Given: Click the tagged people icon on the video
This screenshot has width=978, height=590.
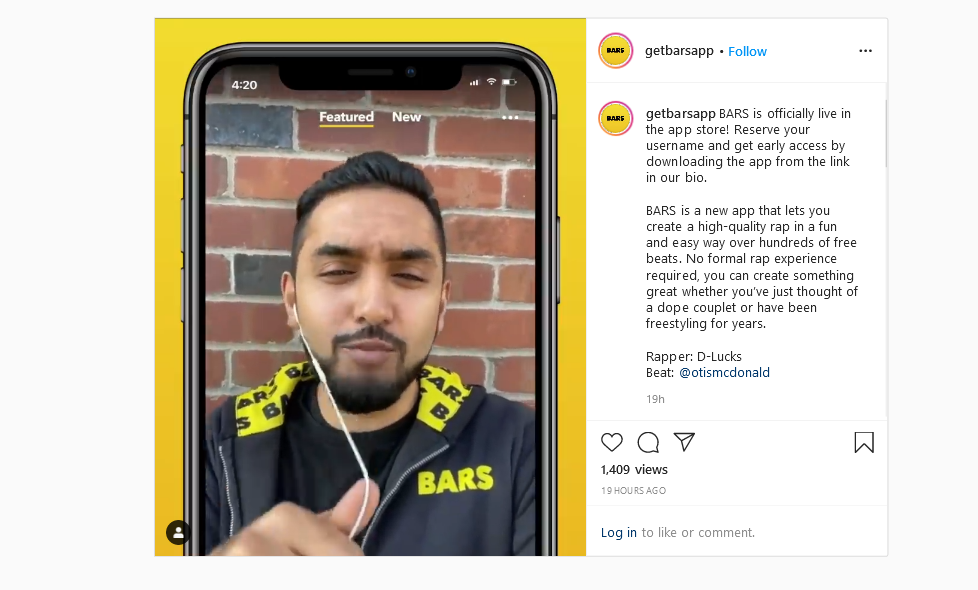Looking at the screenshot, I should (178, 533).
